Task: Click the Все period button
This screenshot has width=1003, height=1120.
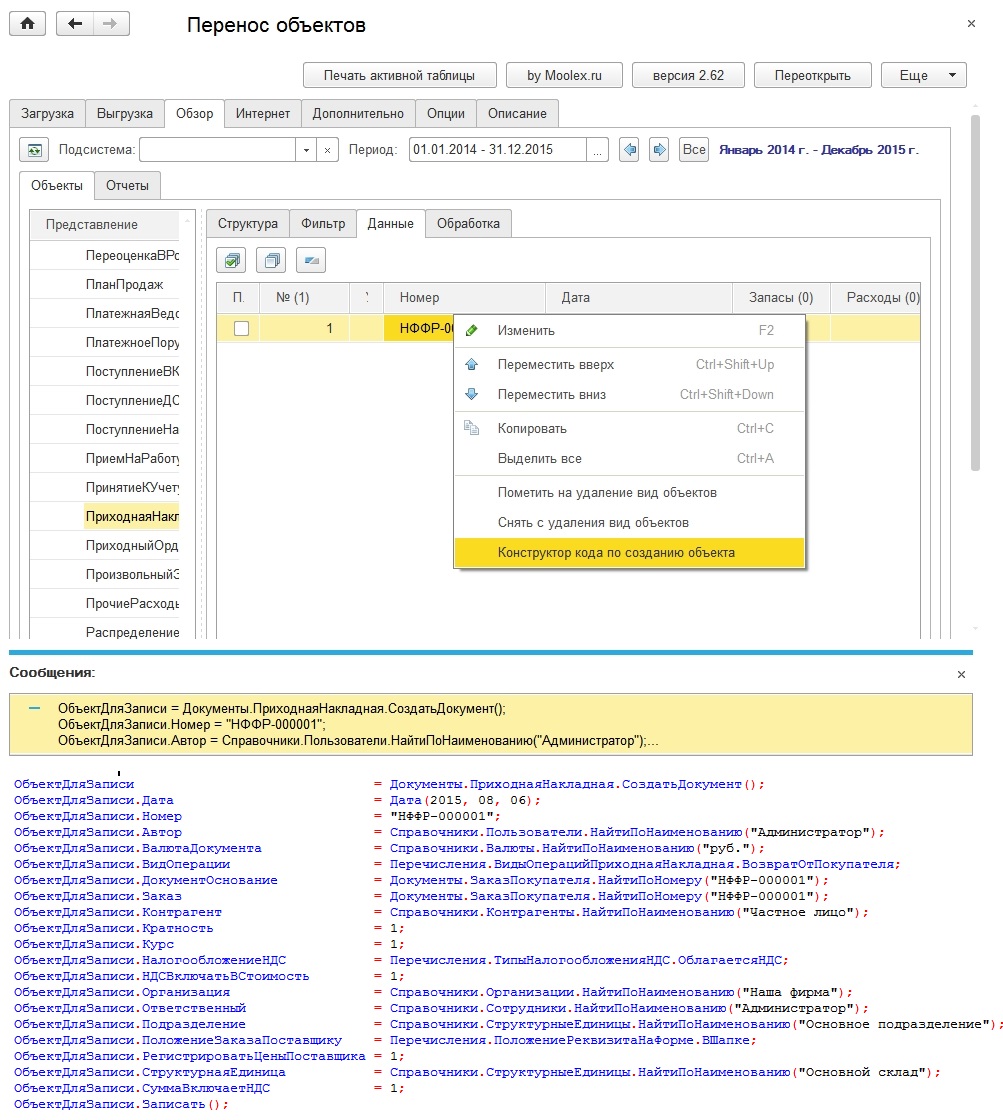Action: tap(694, 150)
